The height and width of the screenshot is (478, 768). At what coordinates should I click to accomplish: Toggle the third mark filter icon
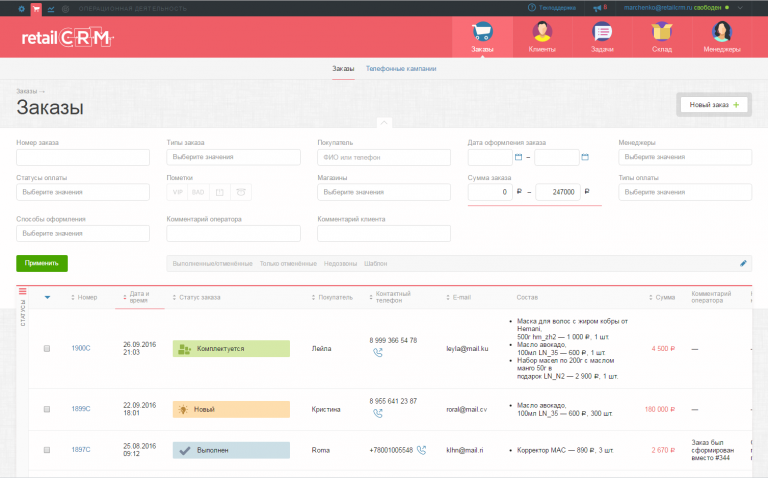tap(219, 192)
